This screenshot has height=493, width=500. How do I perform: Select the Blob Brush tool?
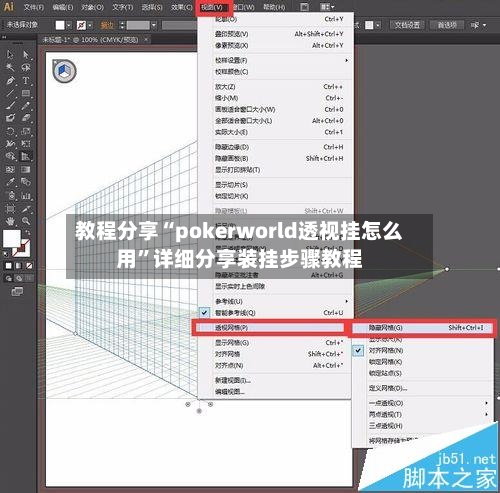pyautogui.click(x=10, y=118)
